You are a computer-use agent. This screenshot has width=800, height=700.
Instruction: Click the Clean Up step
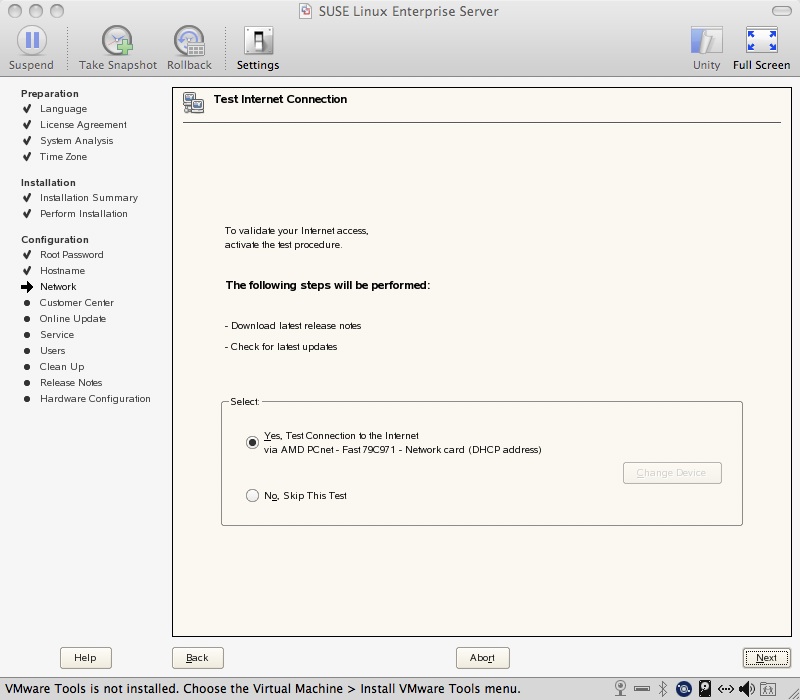coord(62,366)
